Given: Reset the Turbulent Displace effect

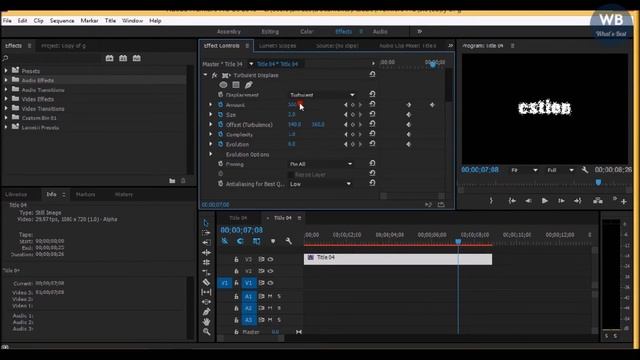Looking at the screenshot, I should (x=372, y=74).
